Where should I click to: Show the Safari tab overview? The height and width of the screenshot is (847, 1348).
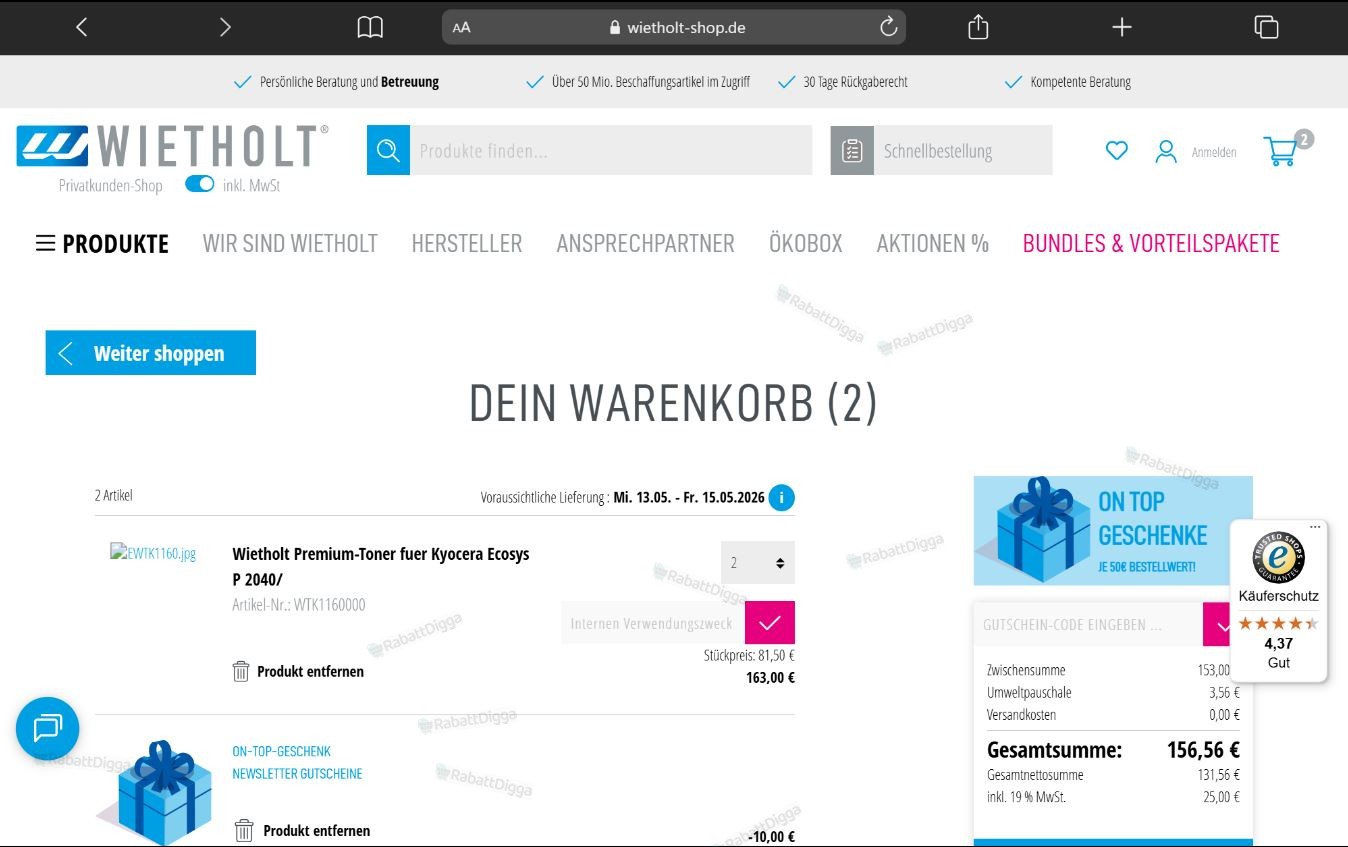[1266, 27]
